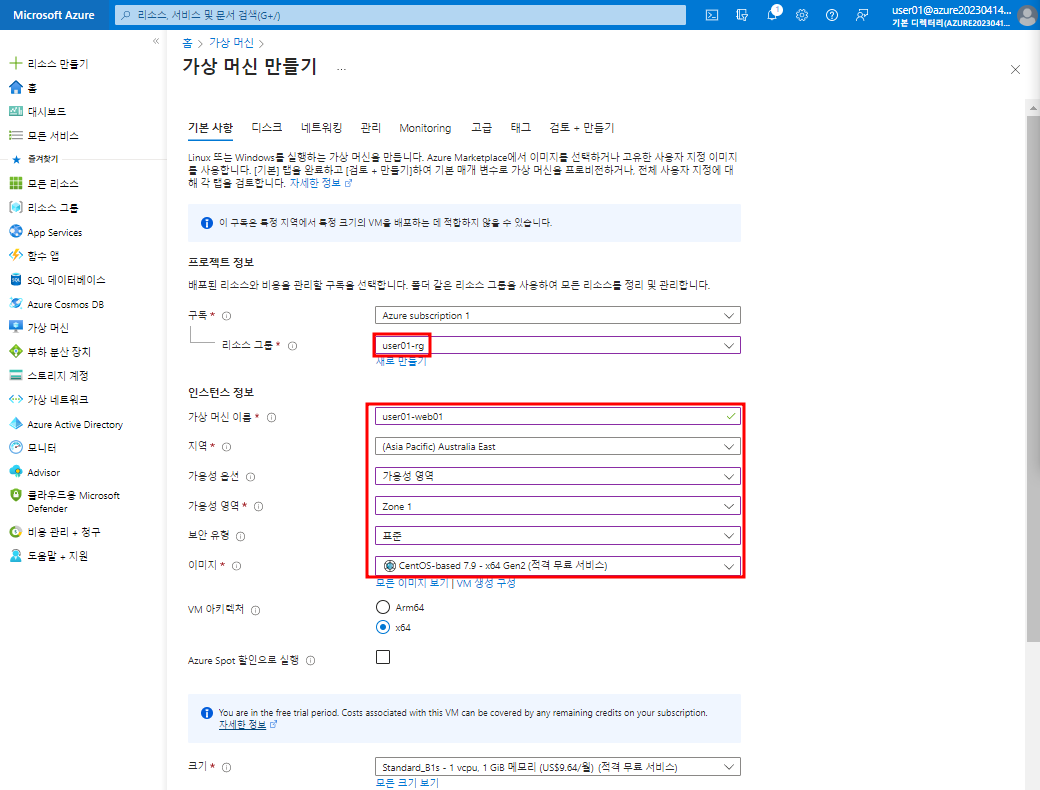Switch to the 네트워킹 tab
The image size is (1040, 790).
click(321, 127)
